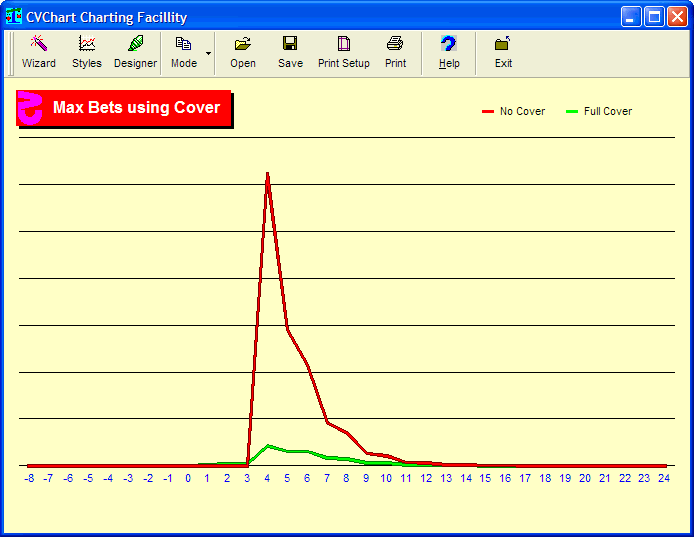Open the Print Setup dialog
The width and height of the screenshot is (694, 537).
tap(344, 52)
